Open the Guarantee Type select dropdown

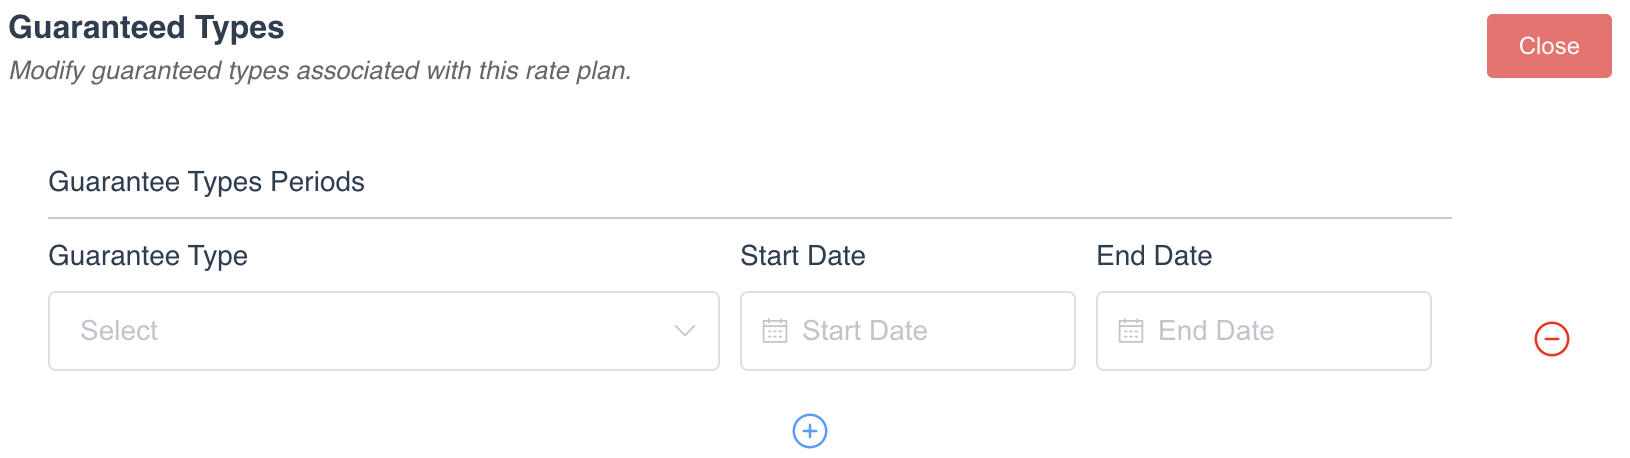tap(383, 331)
